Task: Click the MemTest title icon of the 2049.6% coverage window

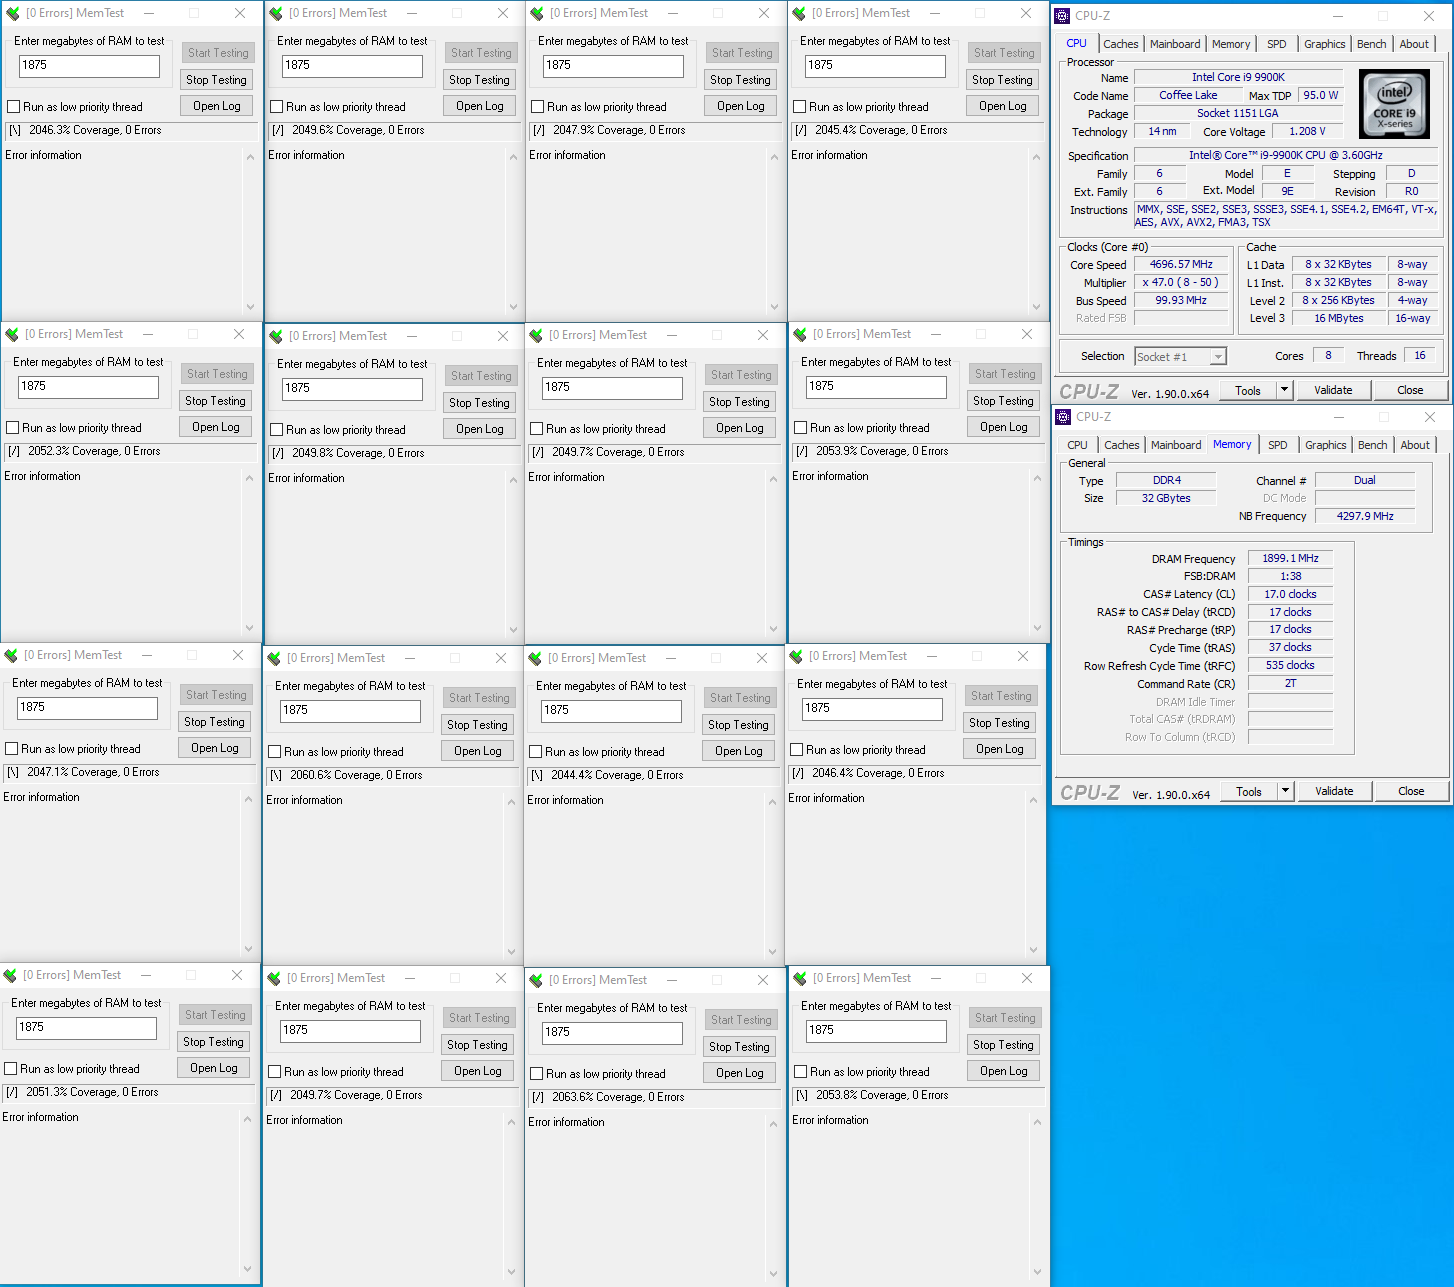Action: tap(276, 14)
